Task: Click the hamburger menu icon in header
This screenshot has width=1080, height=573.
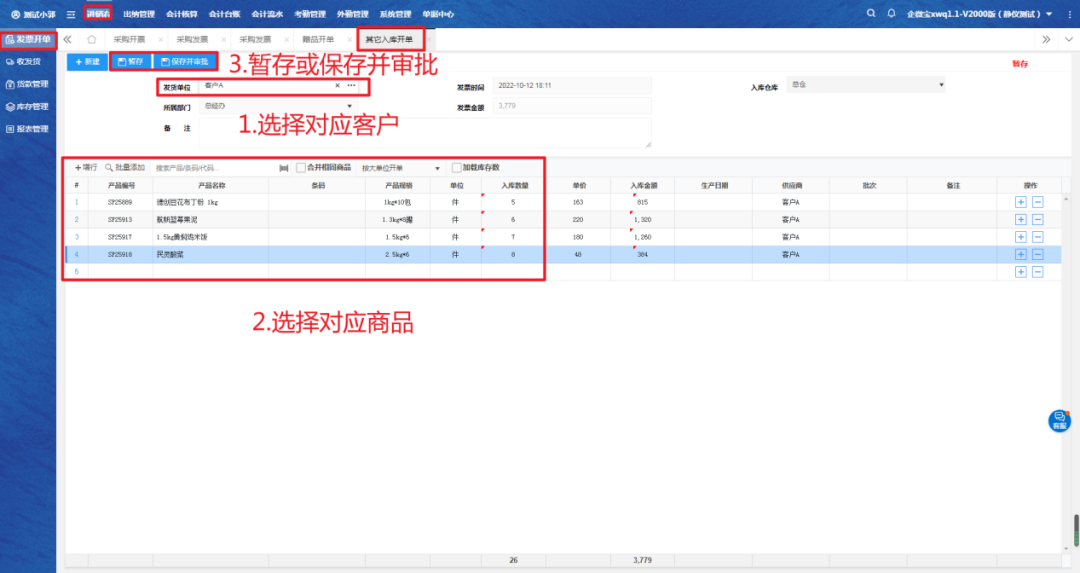Action: [70, 15]
